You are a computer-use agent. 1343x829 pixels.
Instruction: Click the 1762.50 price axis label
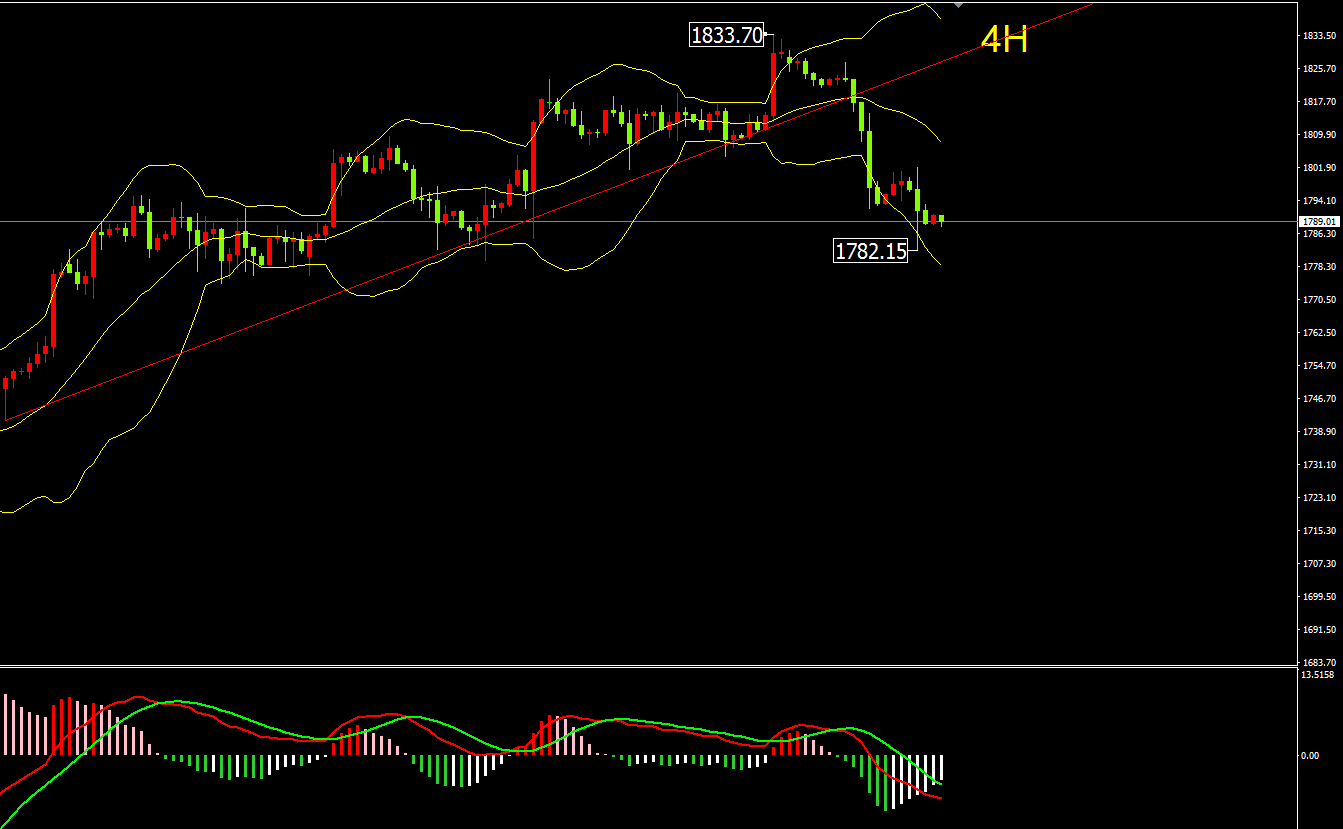[1319, 333]
